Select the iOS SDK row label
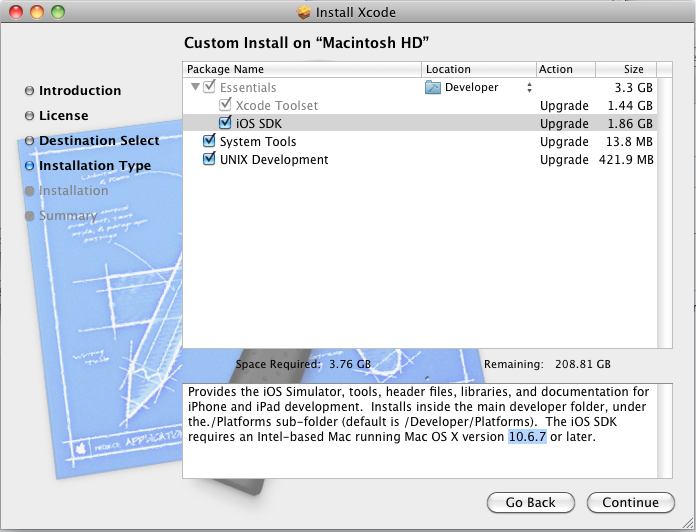696x532 pixels. [258, 123]
